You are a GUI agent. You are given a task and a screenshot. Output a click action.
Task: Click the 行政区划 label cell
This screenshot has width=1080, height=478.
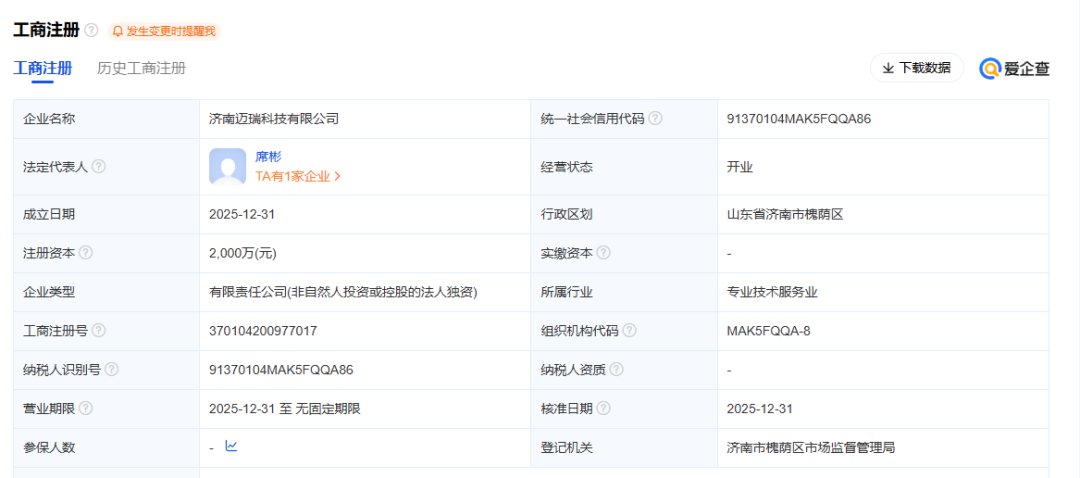click(x=624, y=214)
